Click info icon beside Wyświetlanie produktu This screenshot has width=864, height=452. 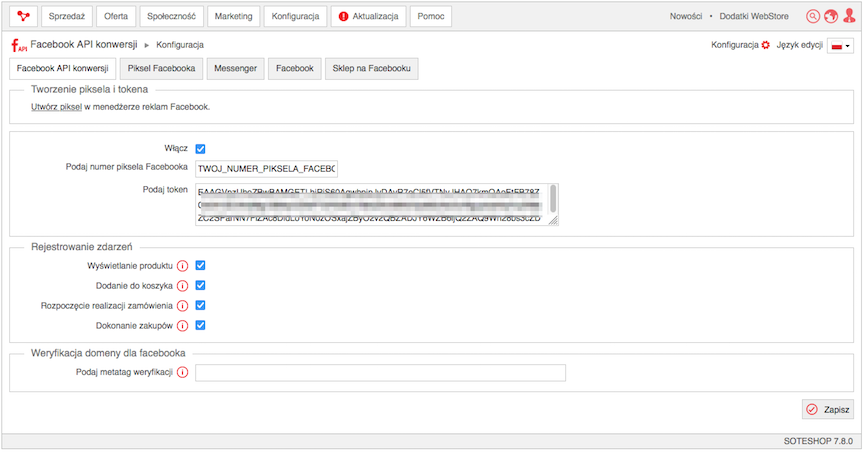point(182,266)
